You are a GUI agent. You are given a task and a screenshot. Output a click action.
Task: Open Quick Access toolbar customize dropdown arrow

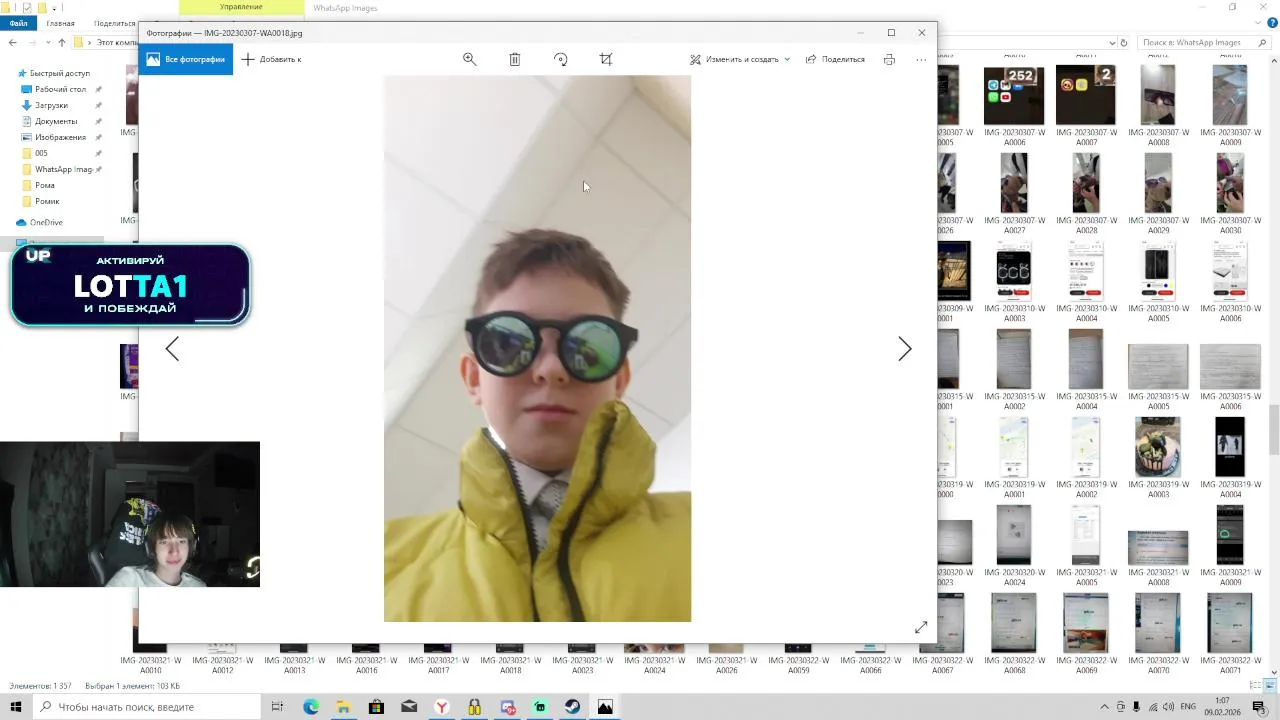tap(55, 7)
